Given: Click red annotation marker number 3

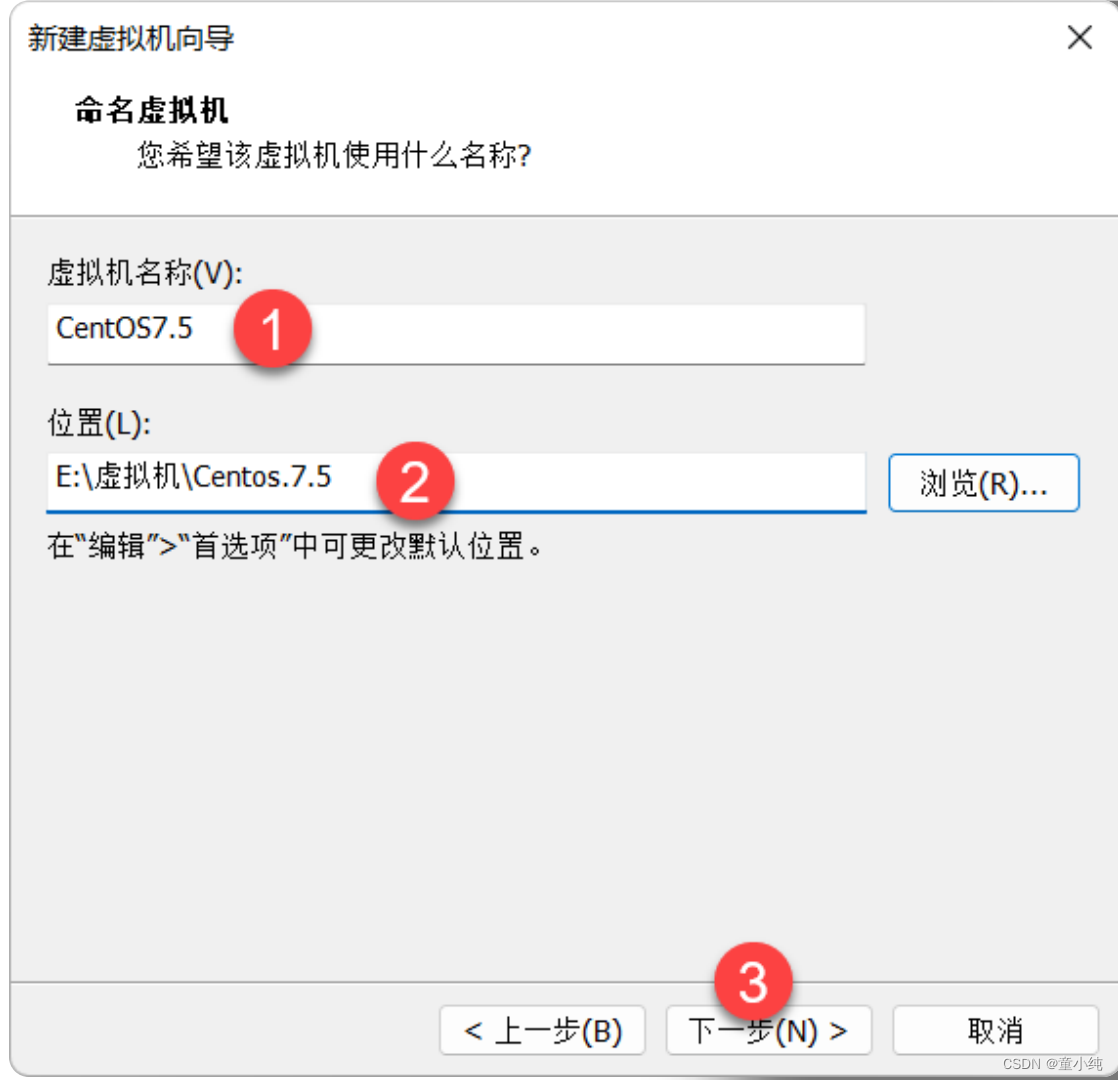Looking at the screenshot, I should [x=753, y=983].
